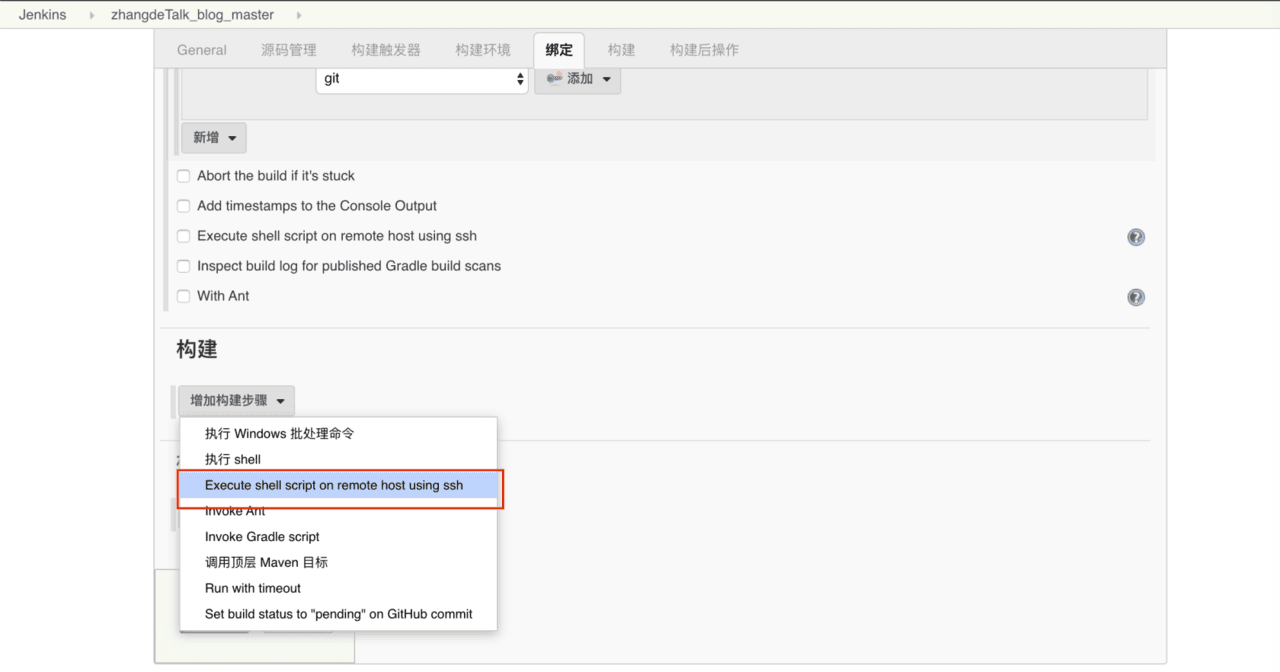
Task: Go to zhangdeTalk_blog_master breadcrumb link
Action: 192,15
